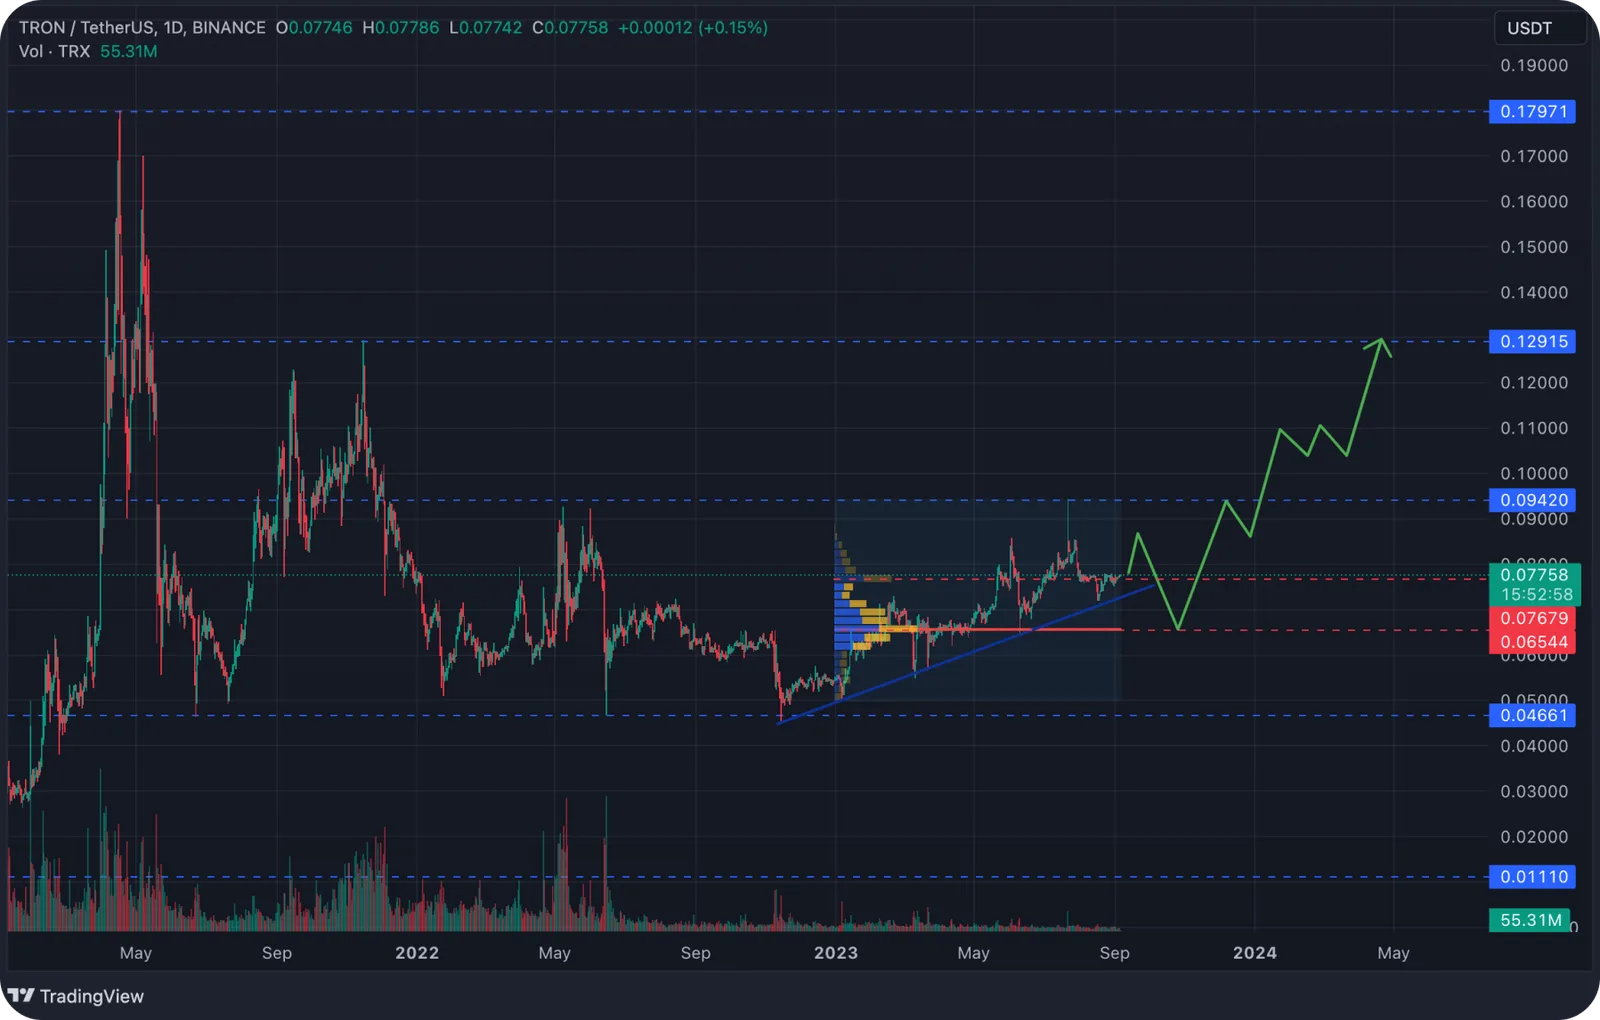Select the blue 0.17971 price level label
Image resolution: width=1600 pixels, height=1020 pixels.
(1532, 111)
